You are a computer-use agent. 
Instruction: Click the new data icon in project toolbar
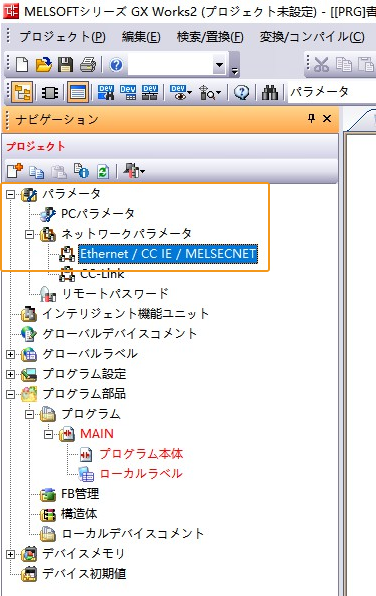click(x=14, y=171)
